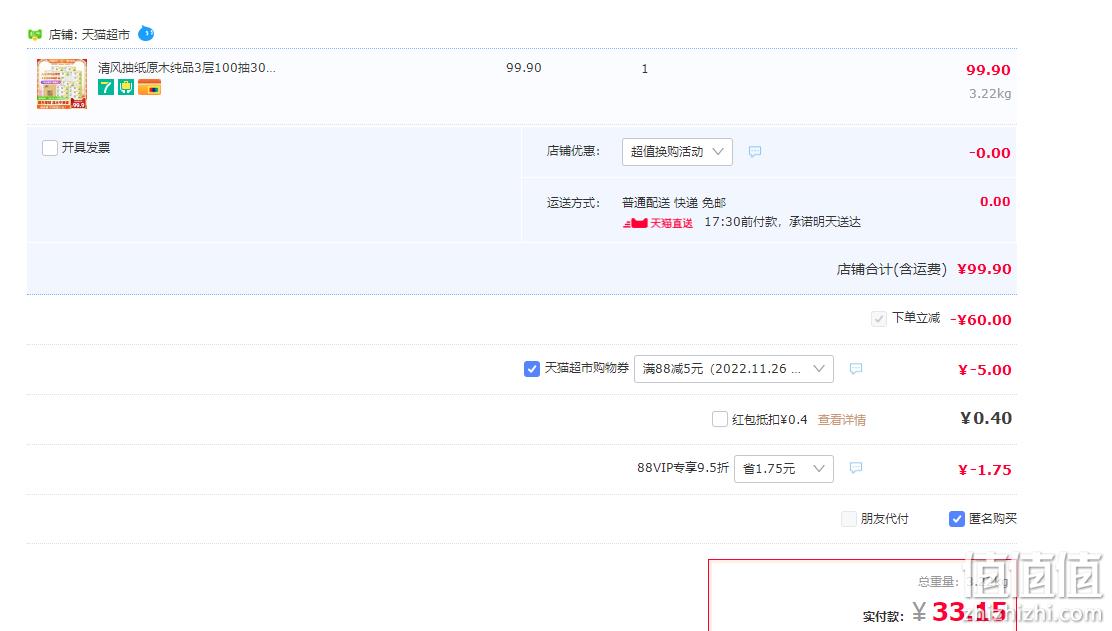Screen dimensions: 1112x631
Task: Open comment icon beside 店铺优惠 dropdown
Action: pos(755,152)
